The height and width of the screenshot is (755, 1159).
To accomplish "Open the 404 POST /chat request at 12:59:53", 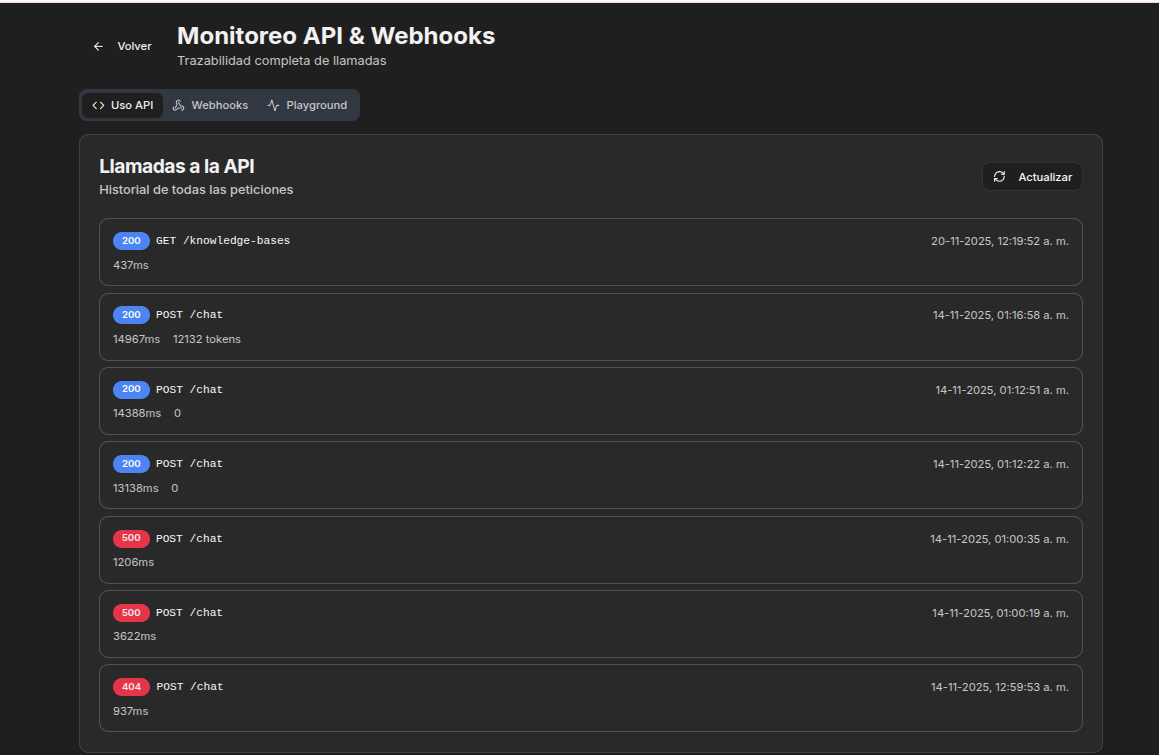I will coord(591,698).
